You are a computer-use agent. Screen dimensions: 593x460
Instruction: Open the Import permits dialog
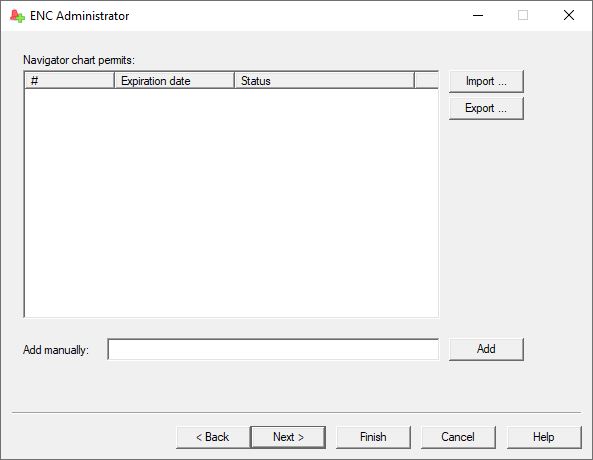pos(486,81)
